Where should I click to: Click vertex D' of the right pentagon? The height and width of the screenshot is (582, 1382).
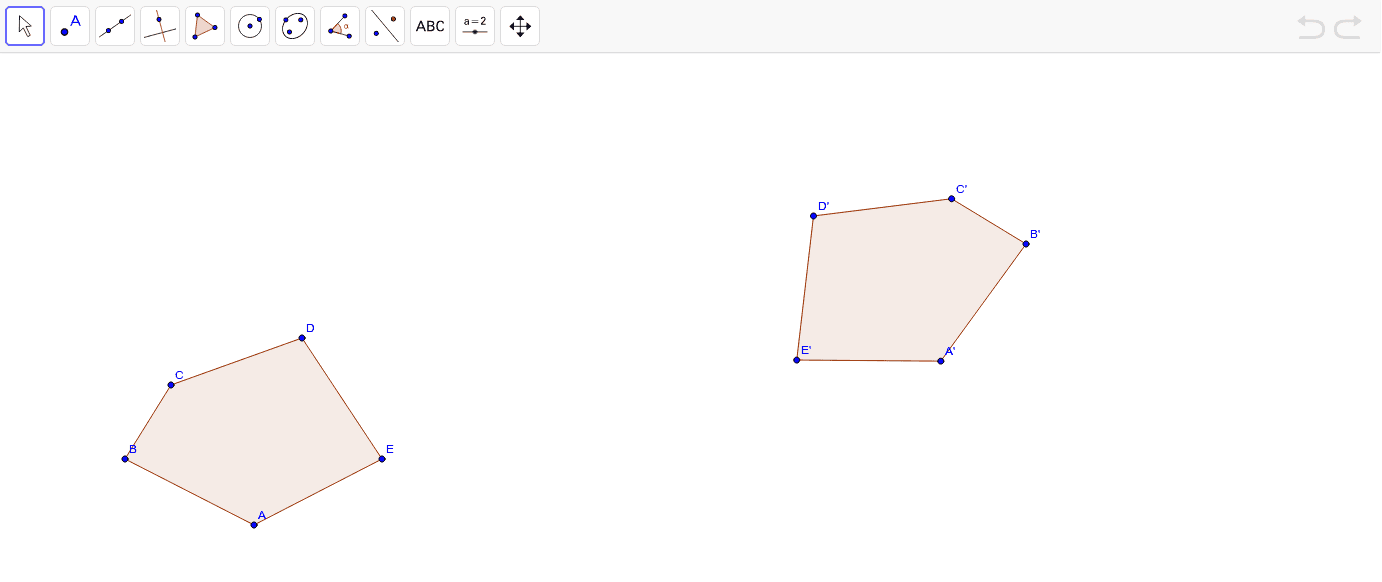click(x=813, y=216)
